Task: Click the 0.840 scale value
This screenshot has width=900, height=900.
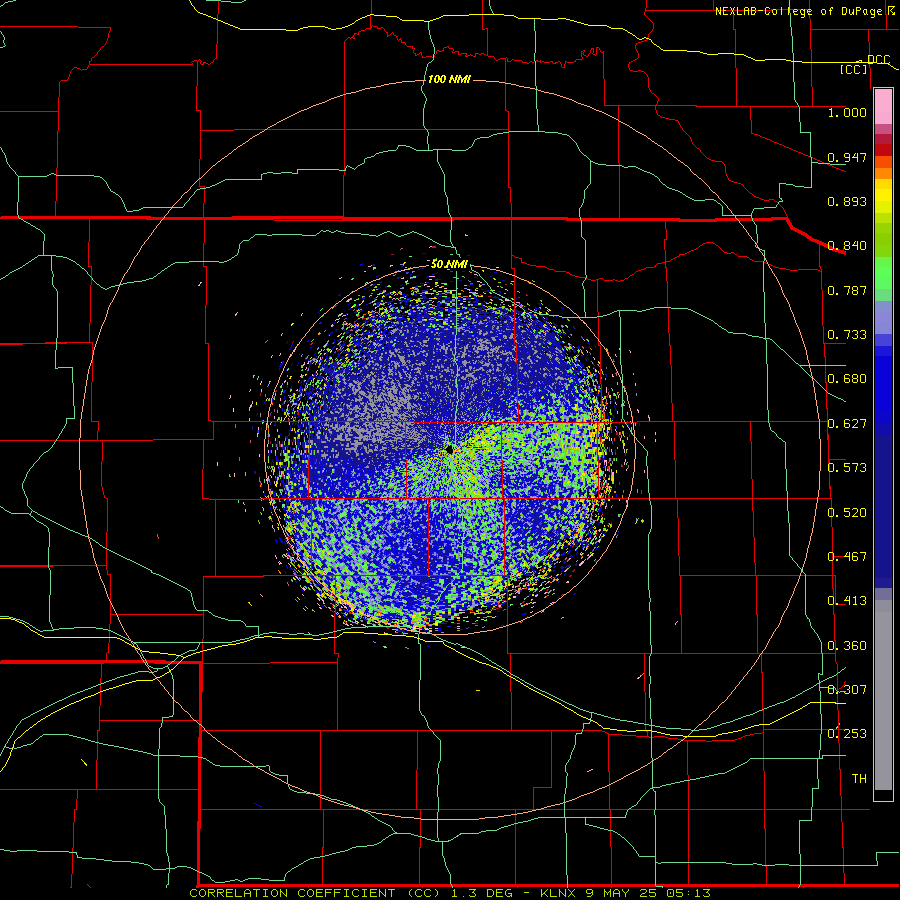Action: [847, 246]
